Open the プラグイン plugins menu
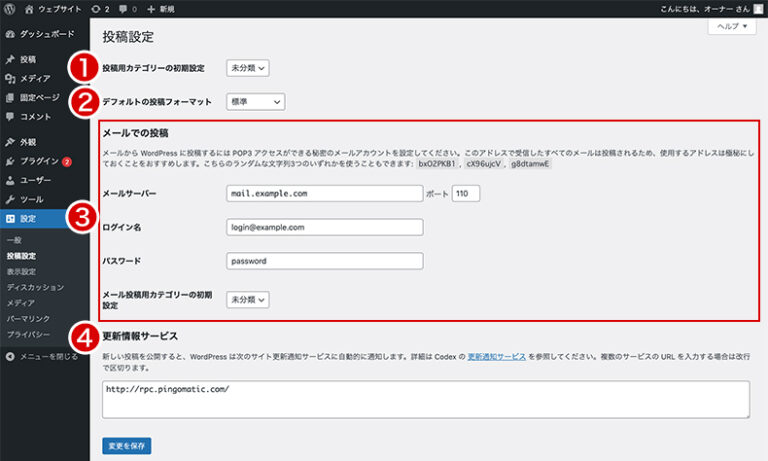This screenshot has height=461, width=768. (41, 161)
